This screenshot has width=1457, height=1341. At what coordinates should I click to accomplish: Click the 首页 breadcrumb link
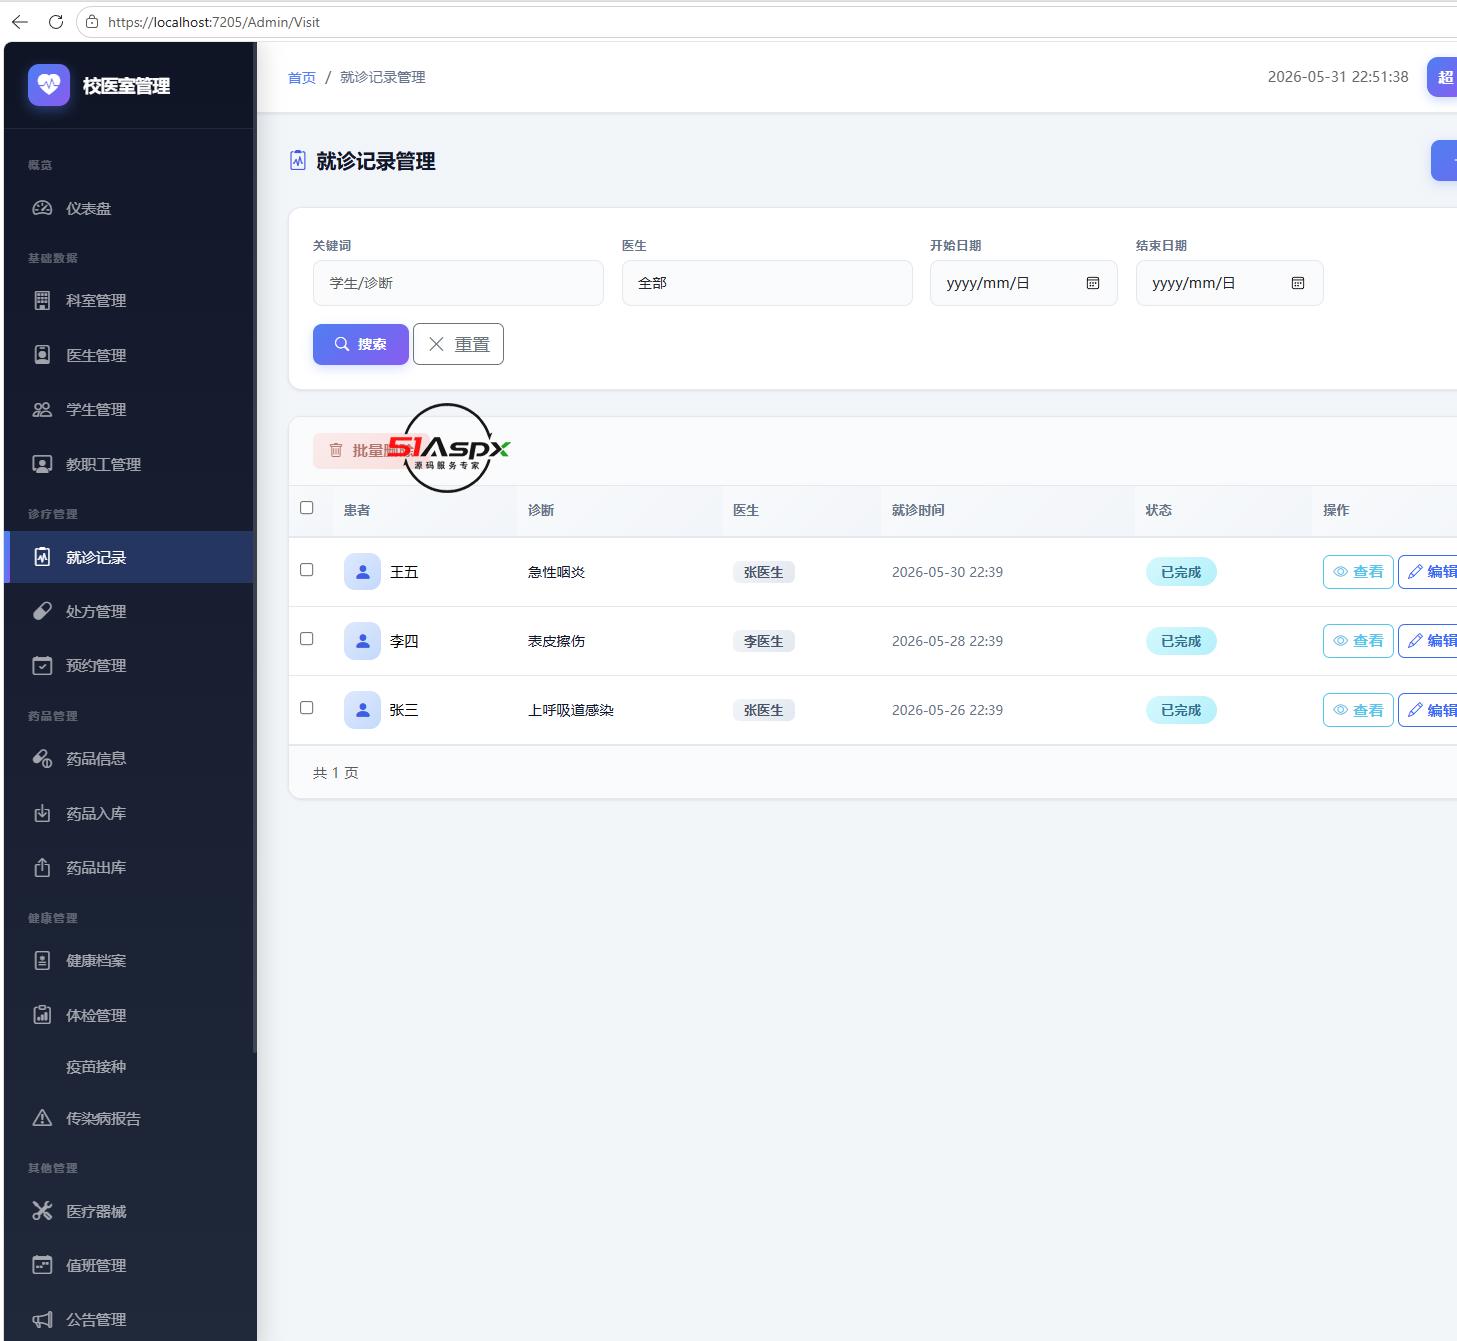tap(302, 77)
